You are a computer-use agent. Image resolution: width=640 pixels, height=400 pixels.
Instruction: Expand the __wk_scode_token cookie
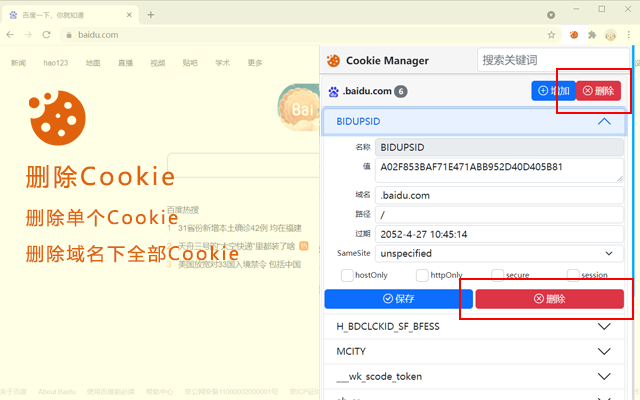[x=473, y=376]
